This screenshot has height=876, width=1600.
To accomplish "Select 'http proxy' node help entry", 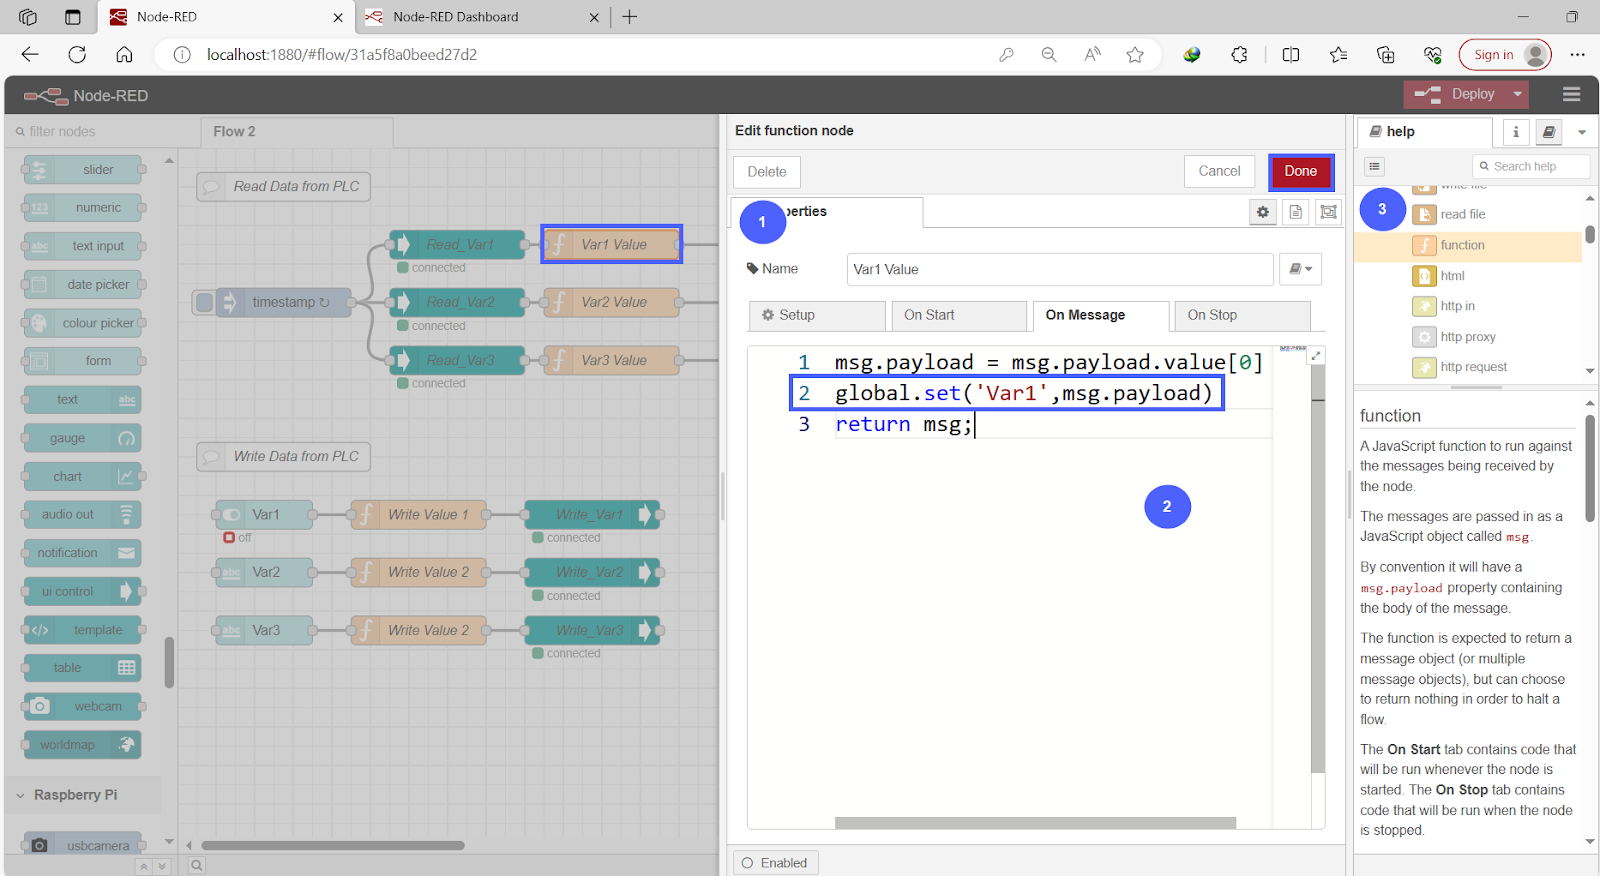I will (x=1468, y=337).
